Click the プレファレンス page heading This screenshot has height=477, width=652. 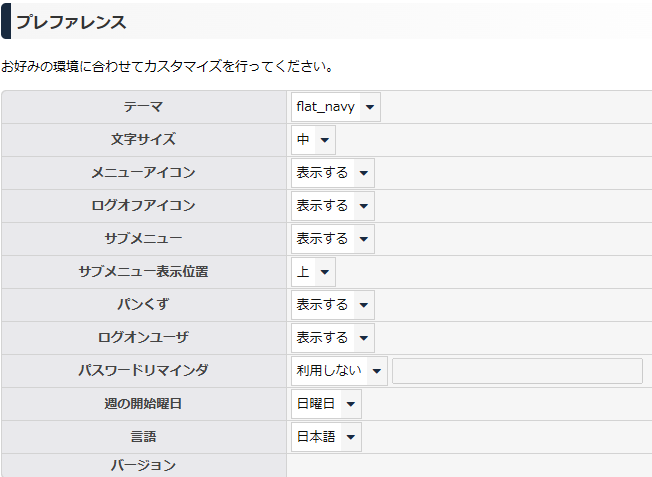(x=70, y=21)
